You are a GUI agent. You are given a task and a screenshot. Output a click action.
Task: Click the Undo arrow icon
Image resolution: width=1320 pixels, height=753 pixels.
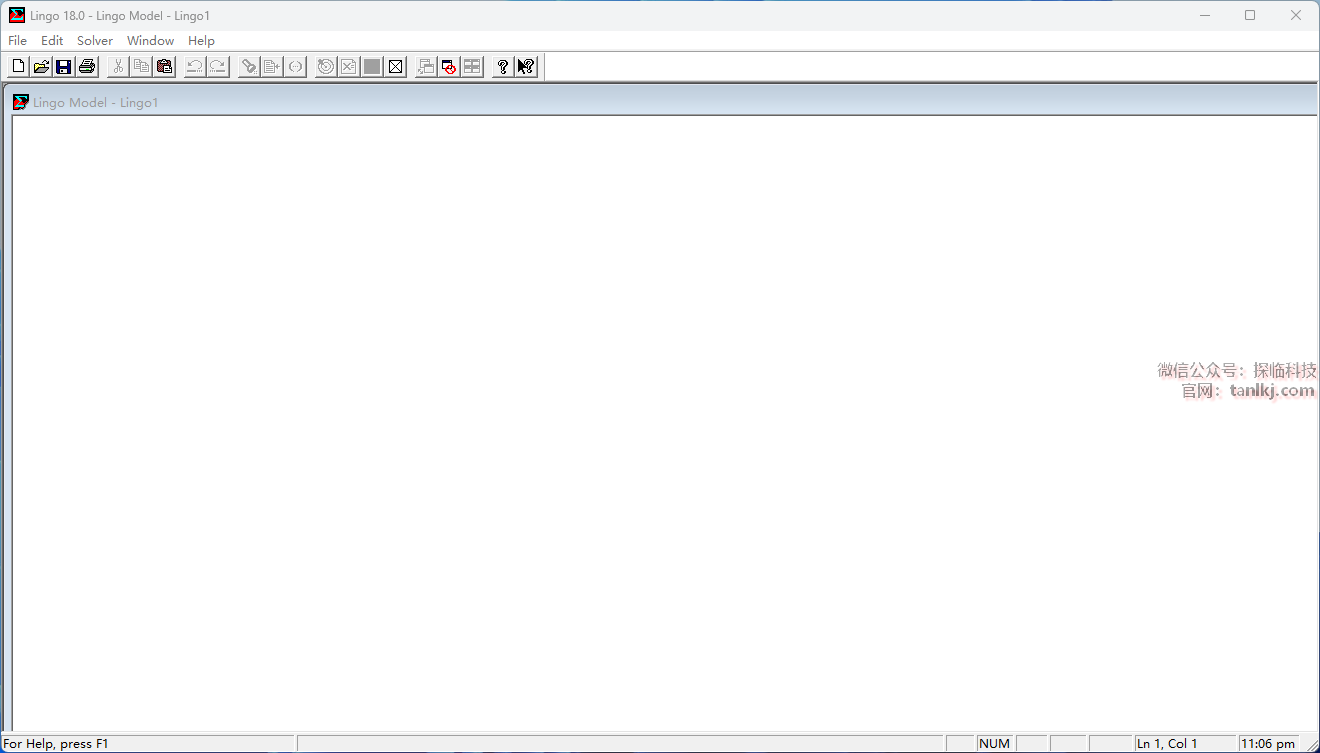tap(195, 67)
